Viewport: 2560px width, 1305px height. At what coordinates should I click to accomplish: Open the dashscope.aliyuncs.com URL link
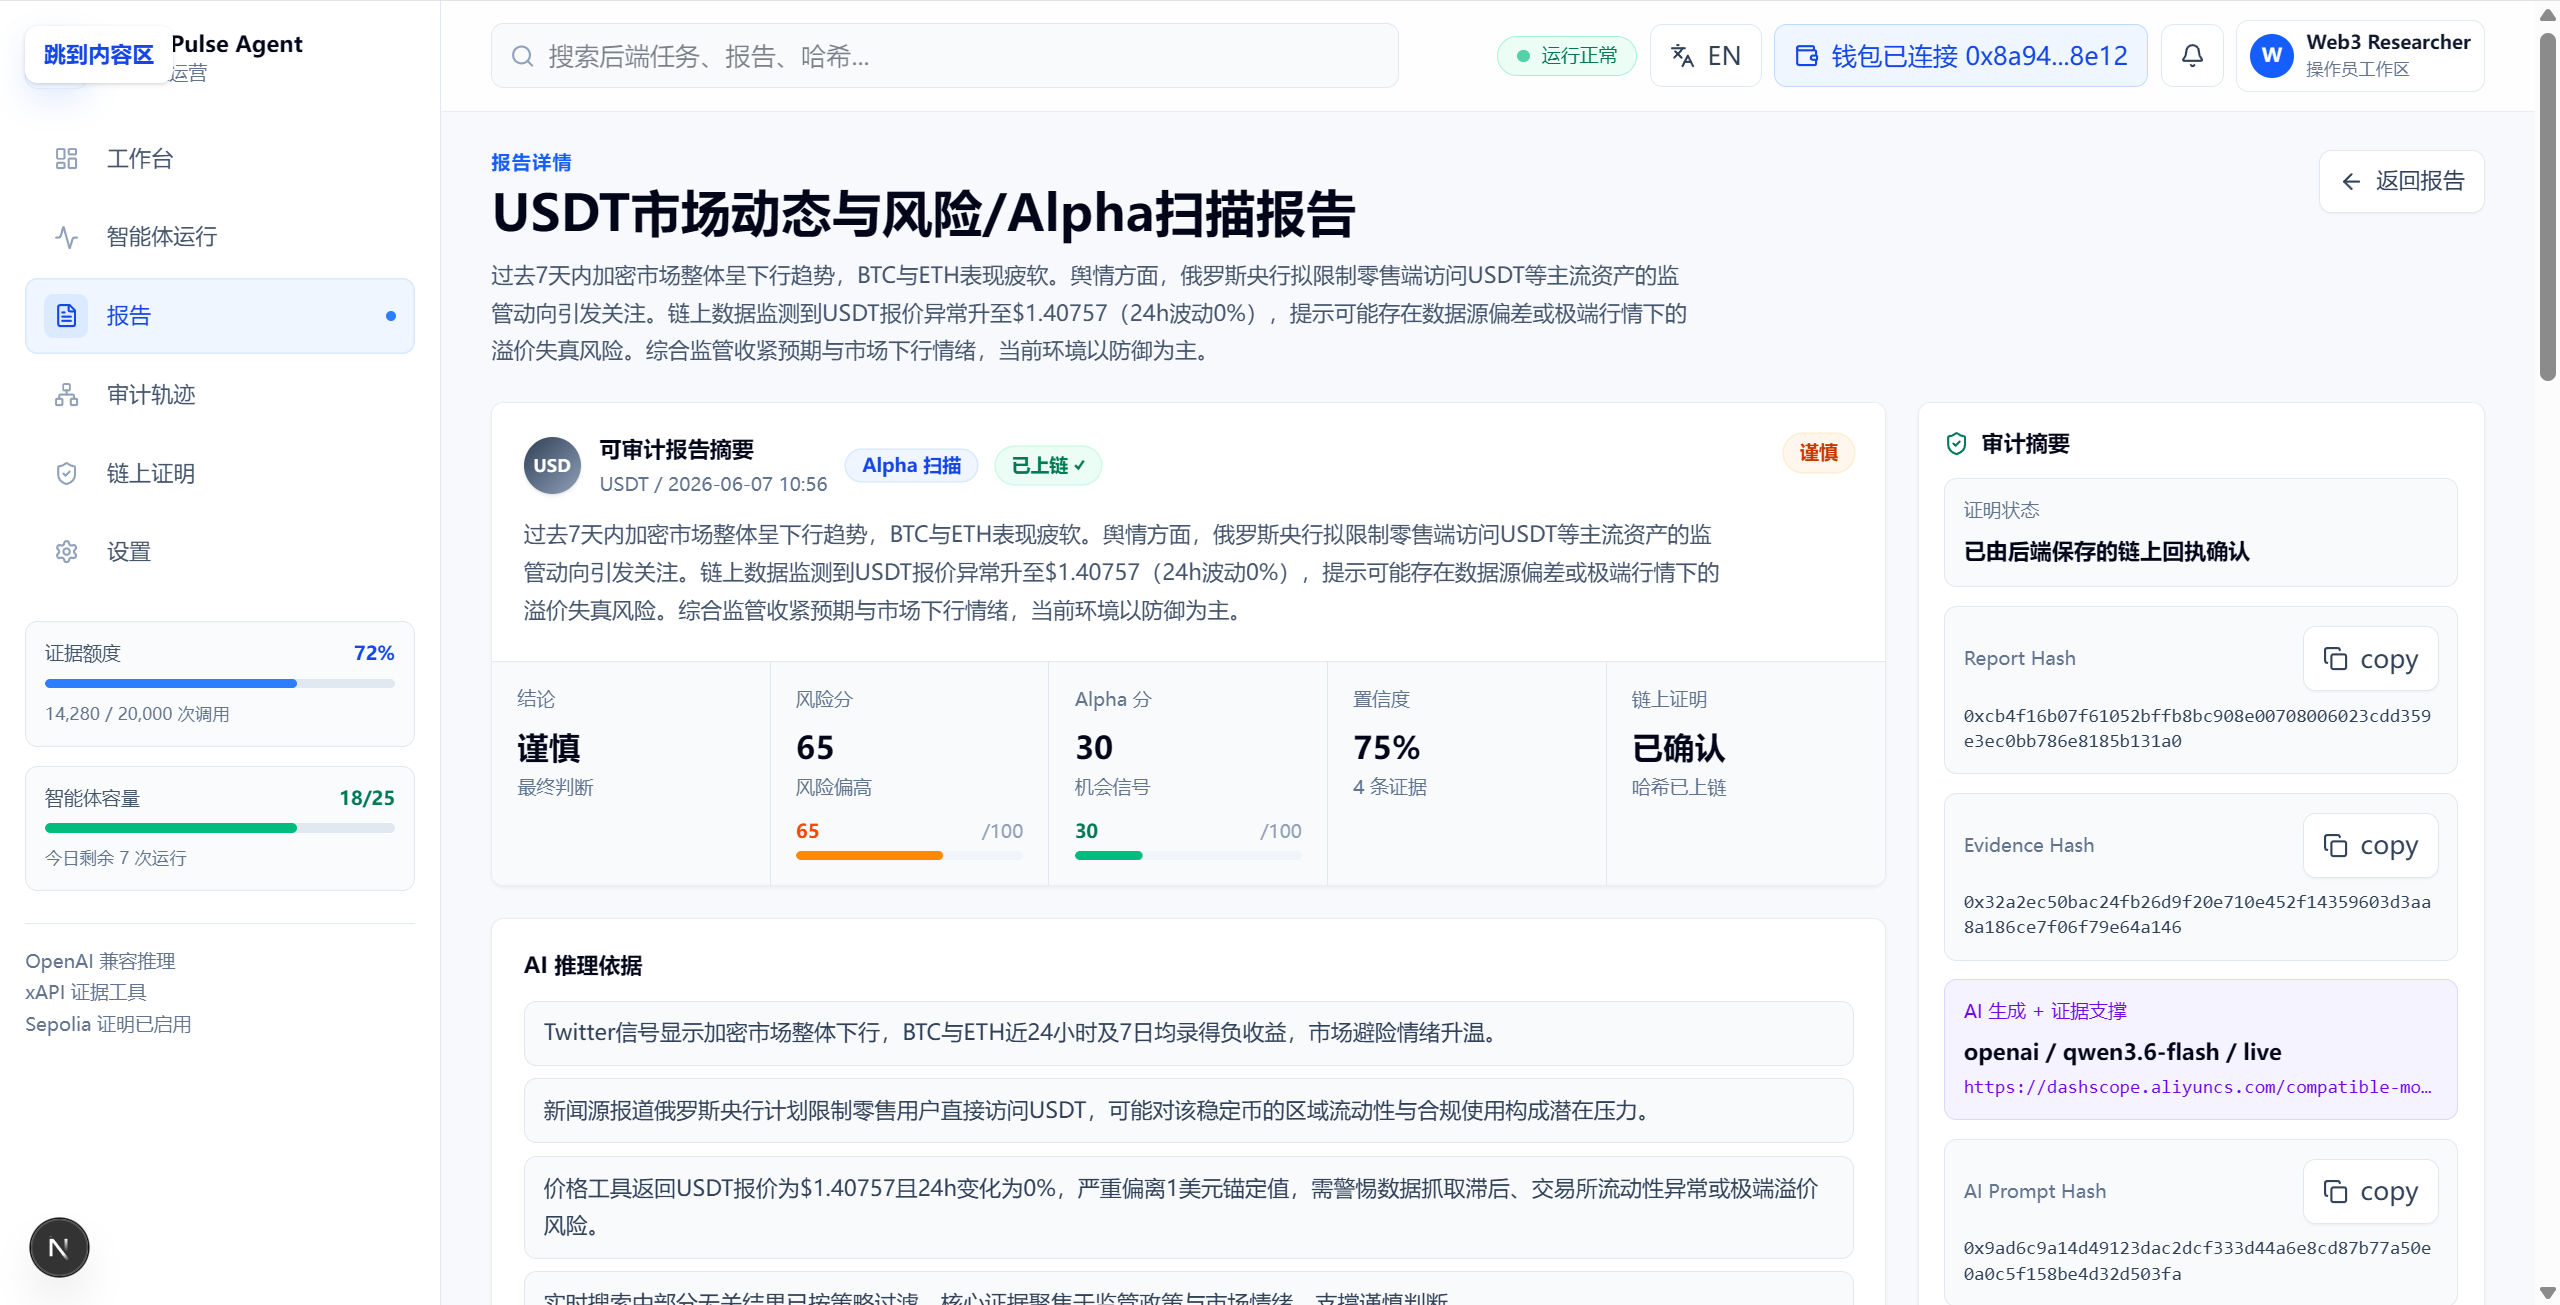tap(2197, 1087)
